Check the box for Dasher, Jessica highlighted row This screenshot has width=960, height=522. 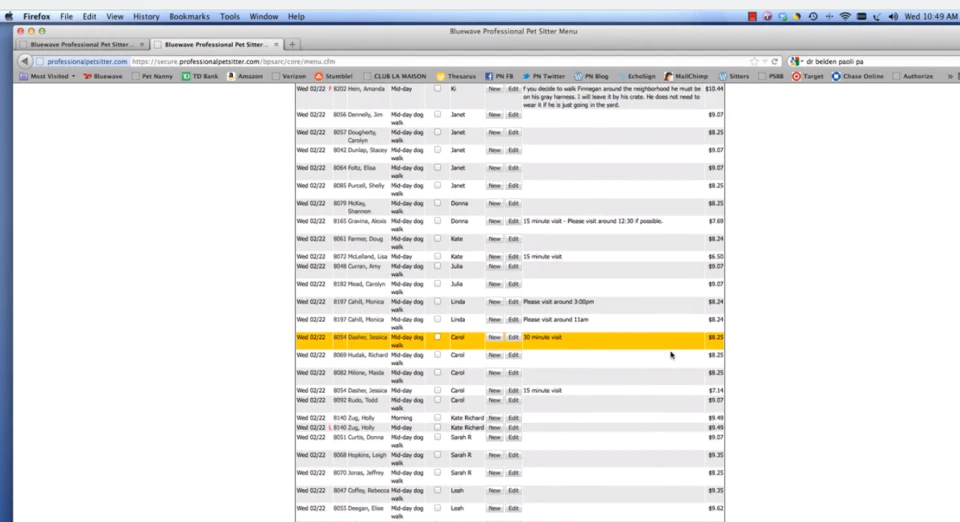point(437,337)
